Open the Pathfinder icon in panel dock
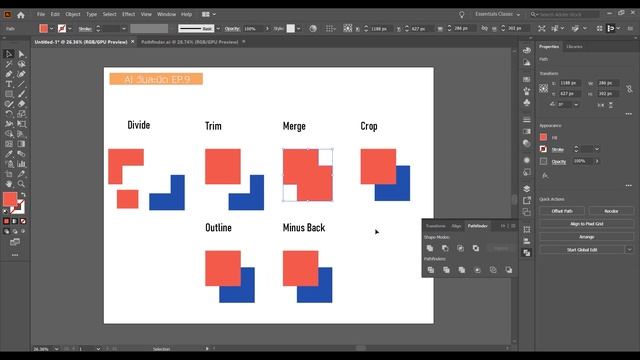The image size is (640, 360). pos(527,253)
